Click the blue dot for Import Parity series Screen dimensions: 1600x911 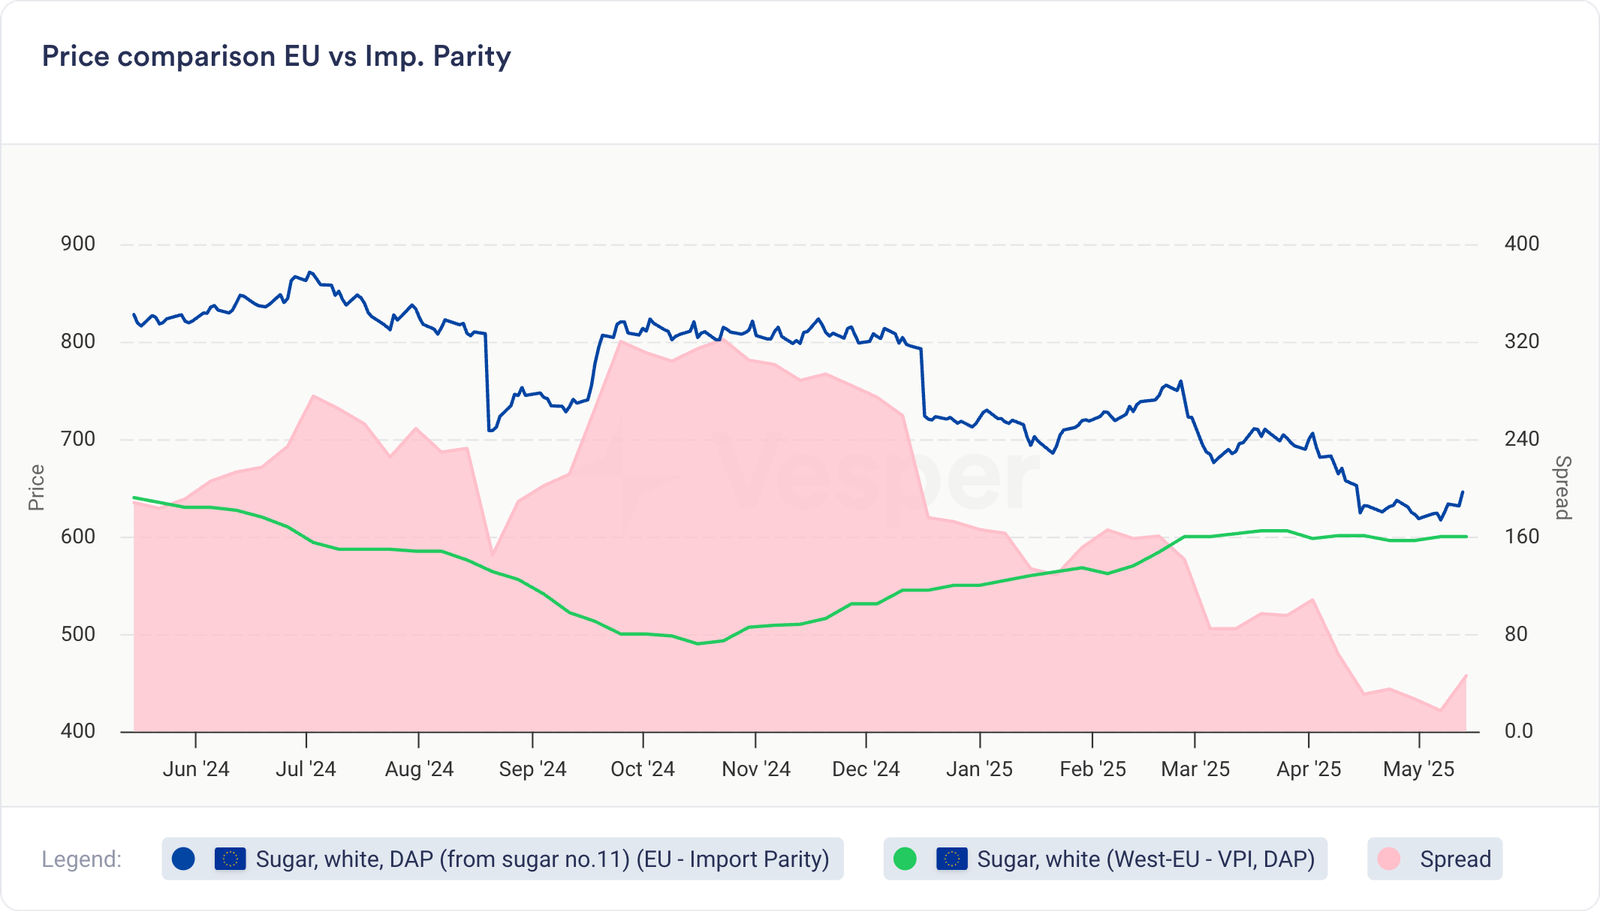pyautogui.click(x=183, y=859)
